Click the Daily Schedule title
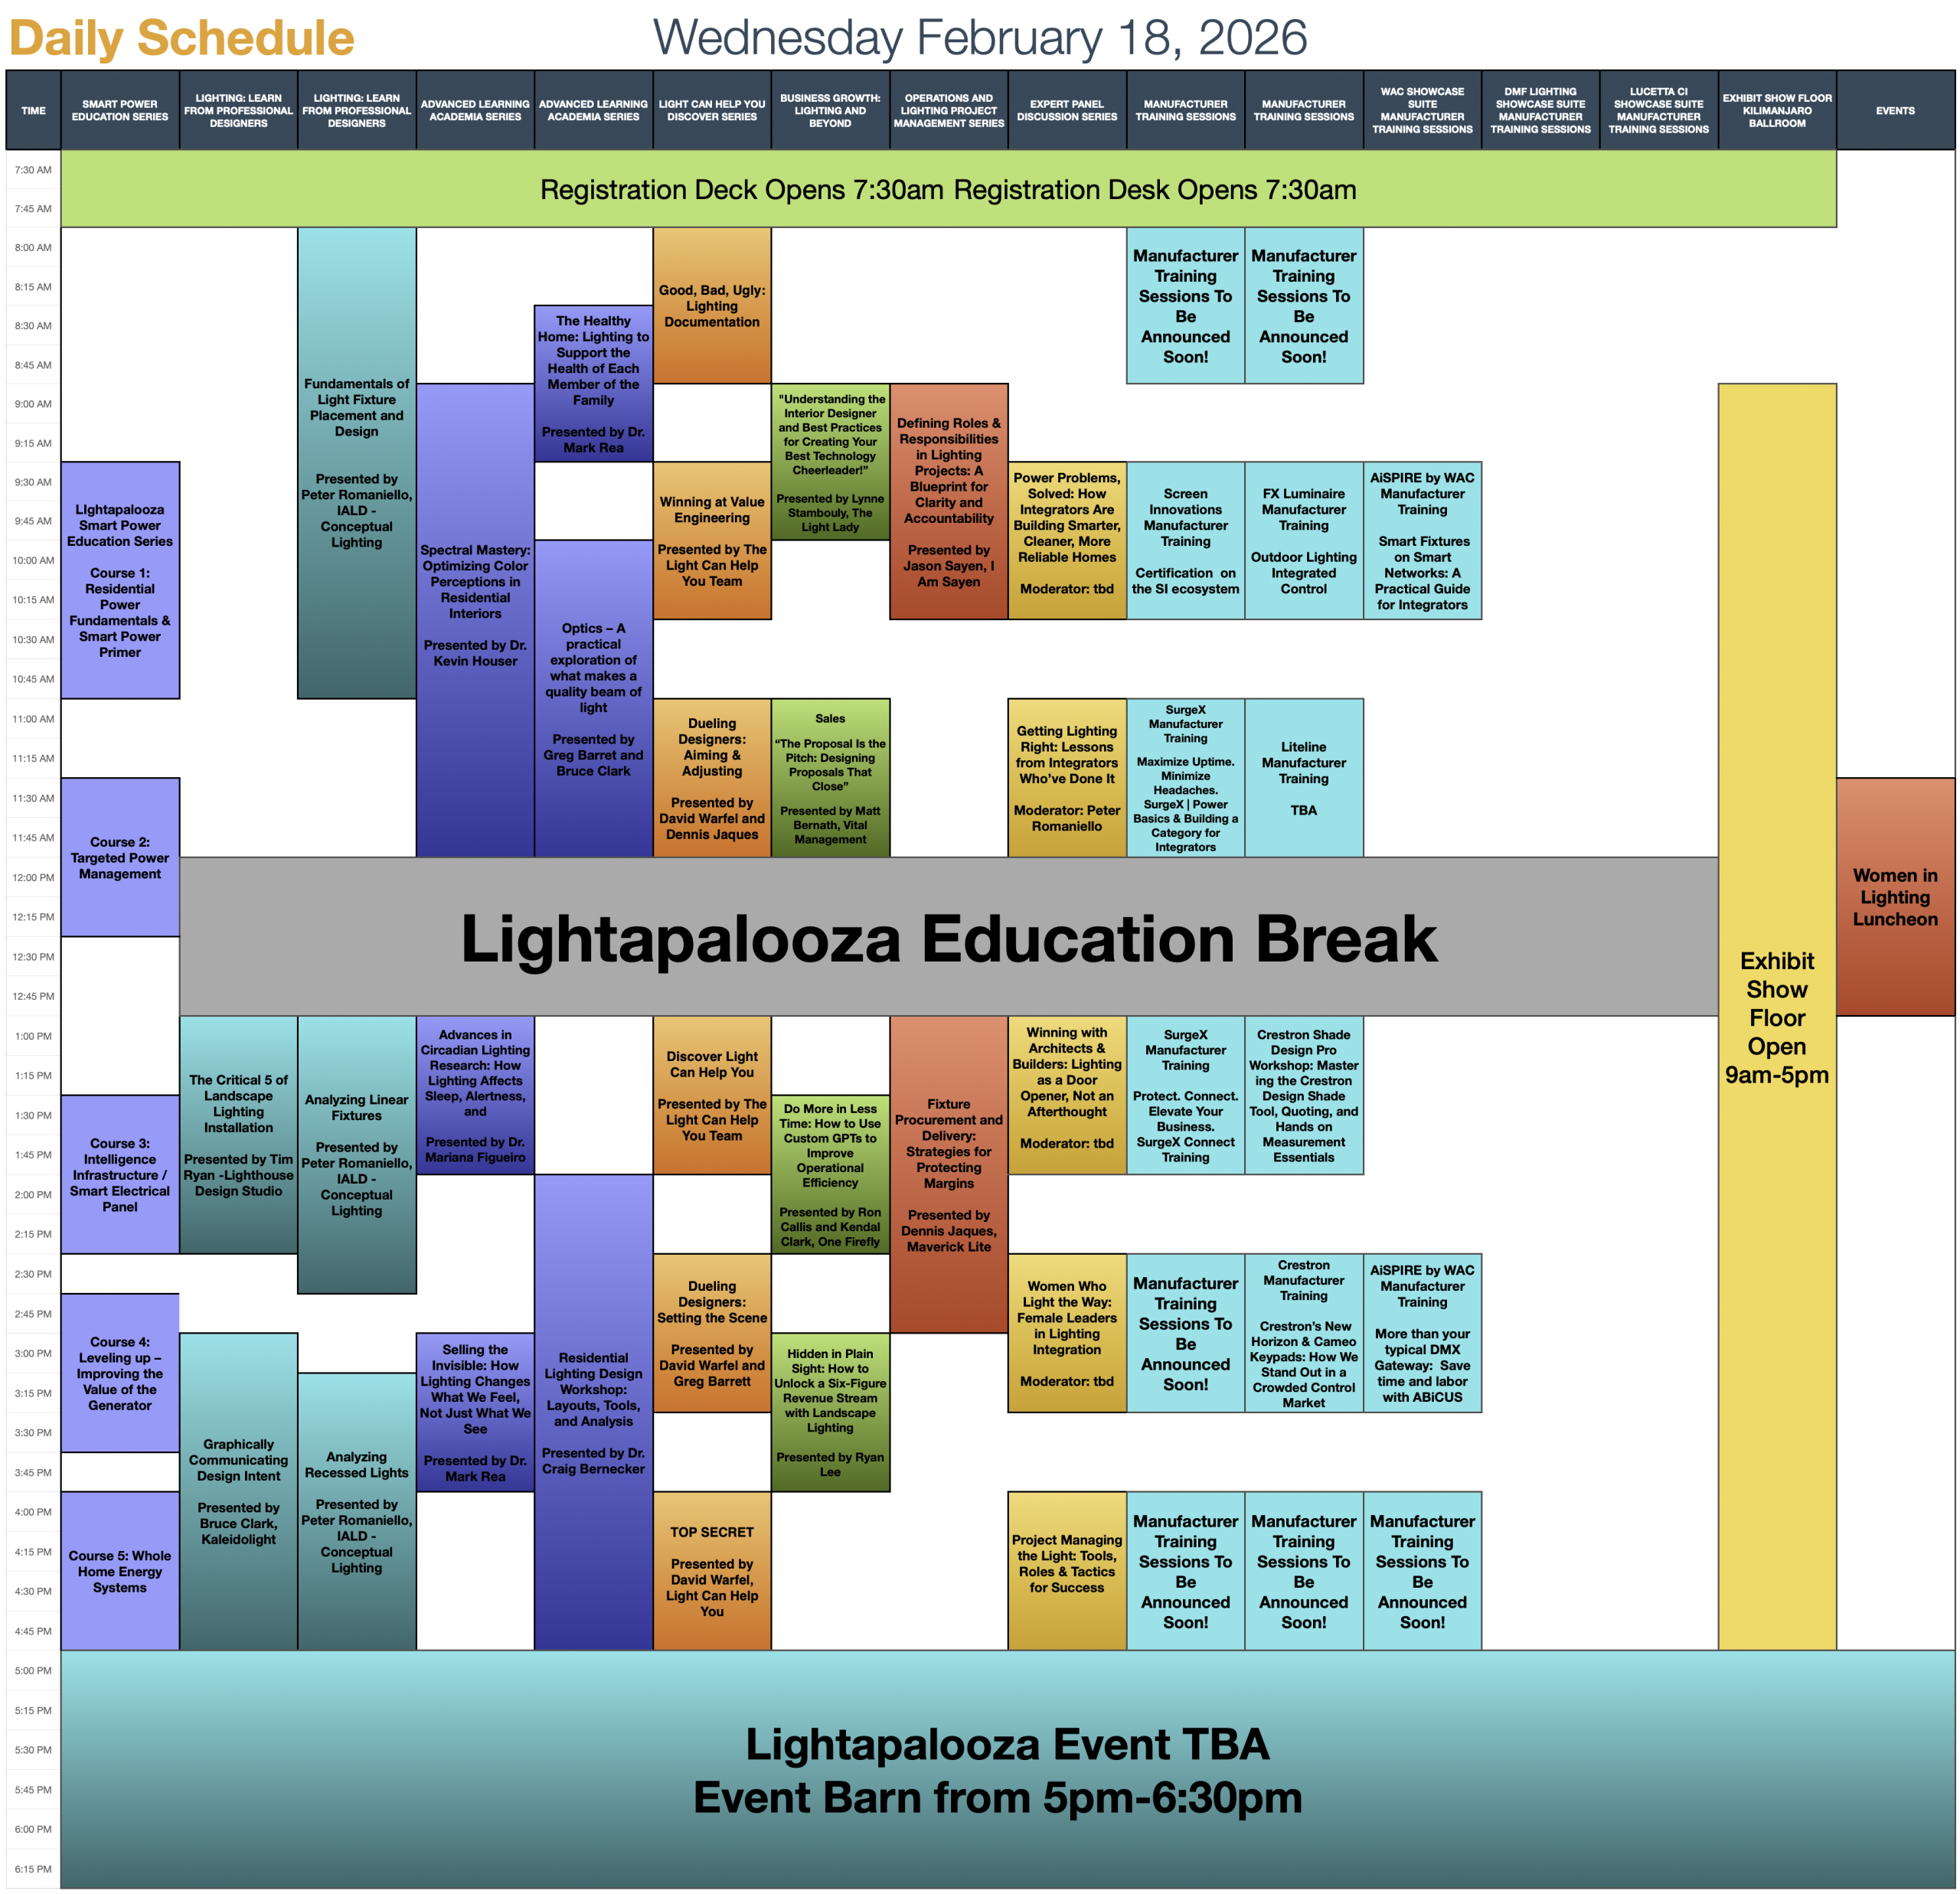This screenshot has width=1960, height=1894. point(181,38)
